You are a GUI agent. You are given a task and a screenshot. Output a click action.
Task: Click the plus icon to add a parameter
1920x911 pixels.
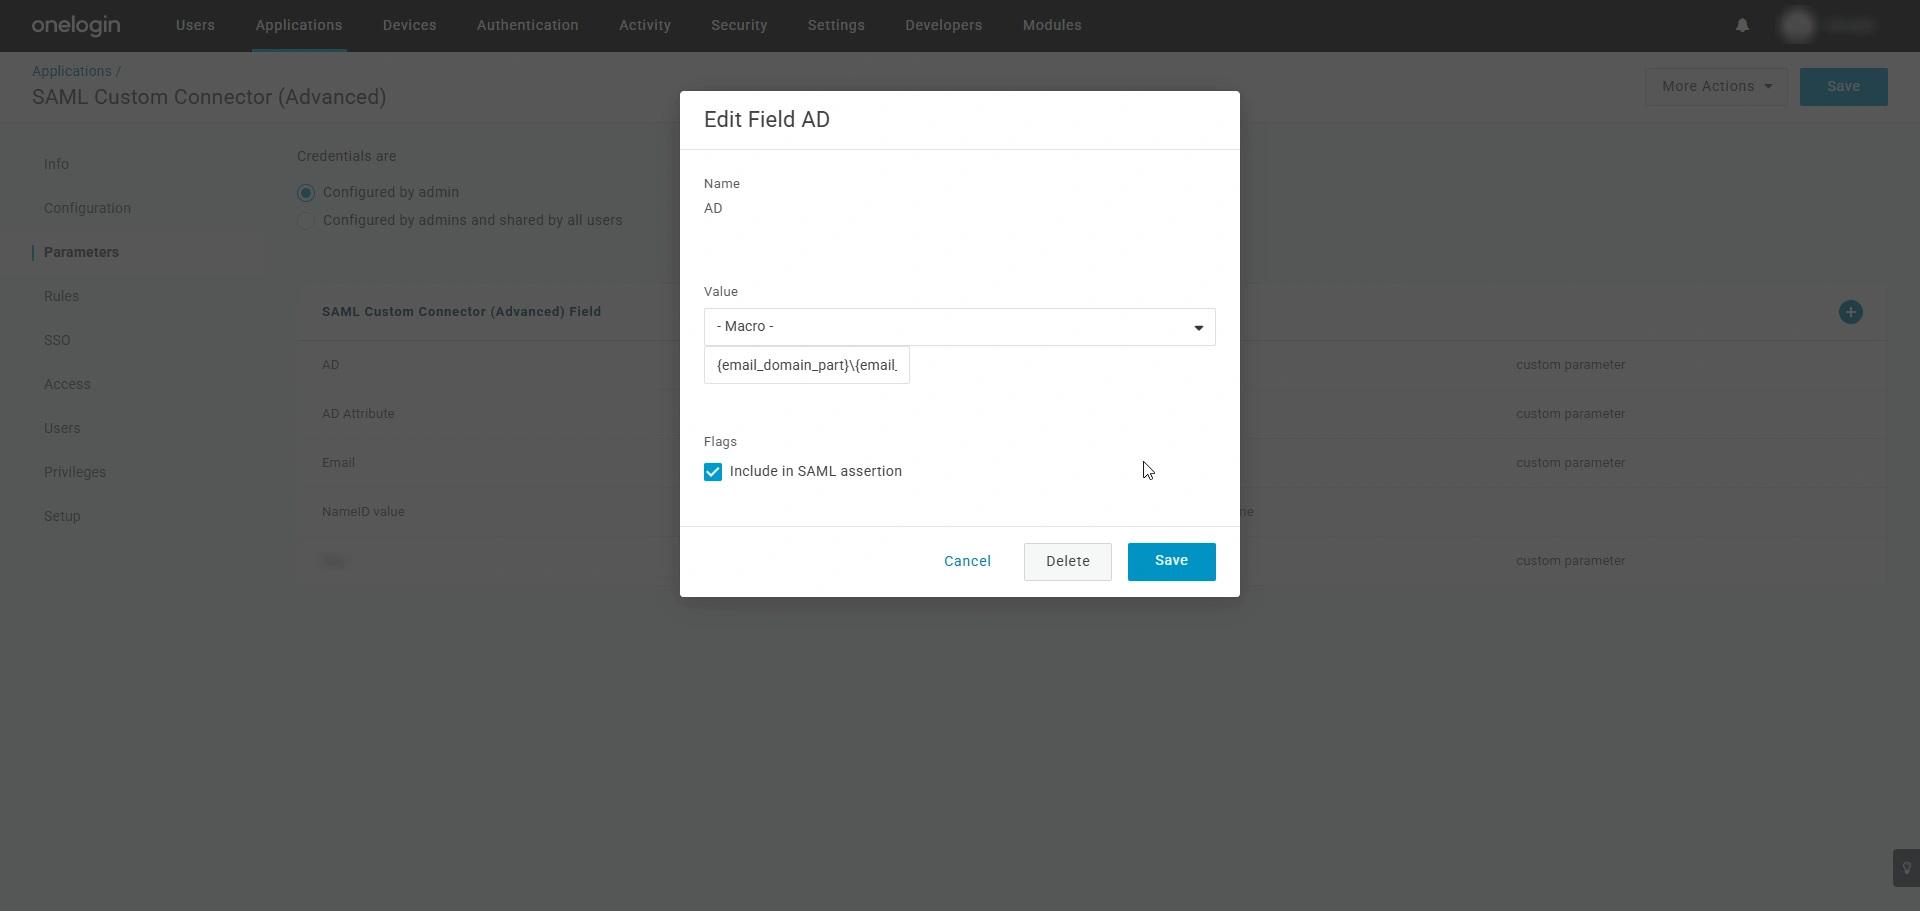click(1851, 312)
